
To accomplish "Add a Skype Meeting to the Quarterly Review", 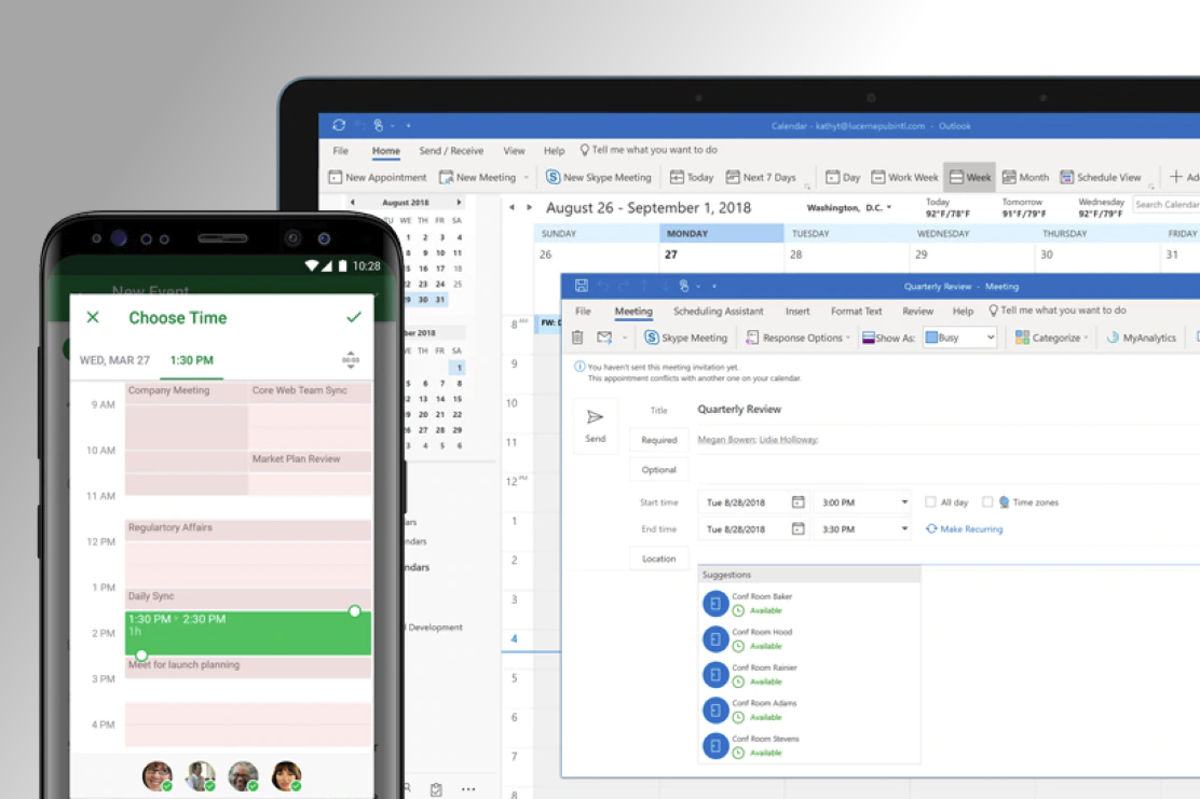I will [x=686, y=338].
